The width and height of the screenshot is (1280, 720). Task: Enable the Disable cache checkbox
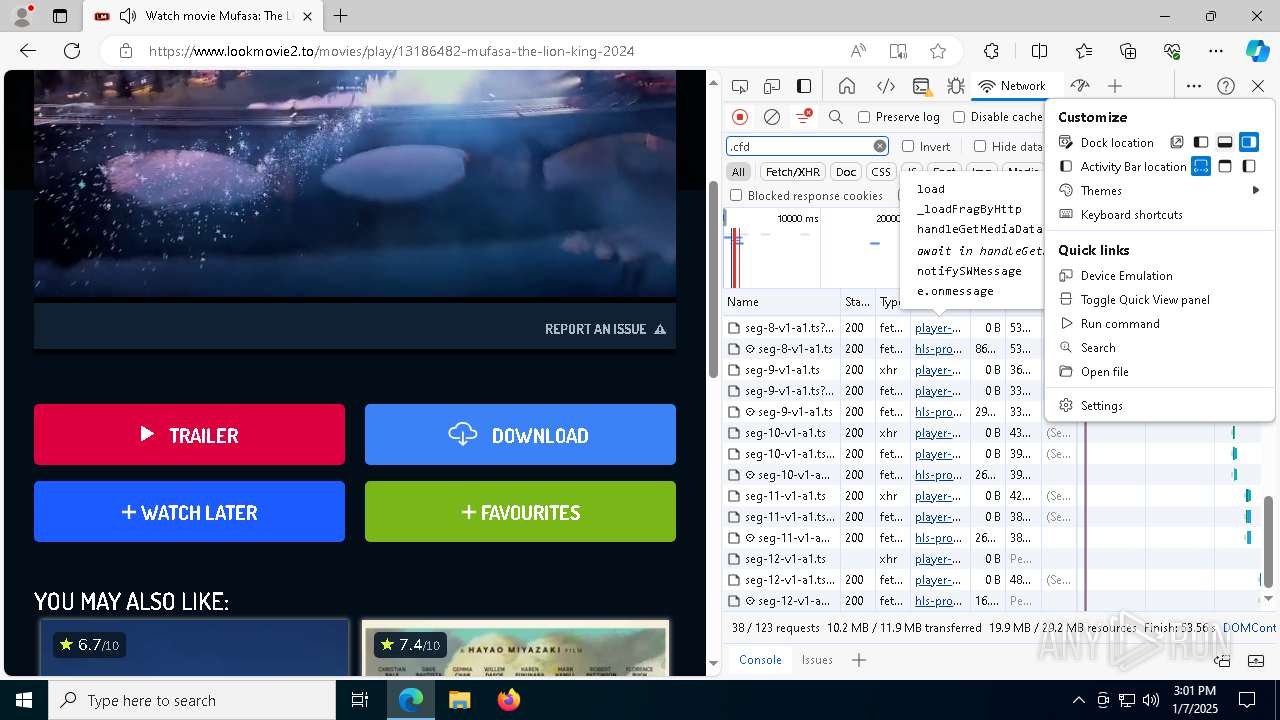click(x=959, y=117)
